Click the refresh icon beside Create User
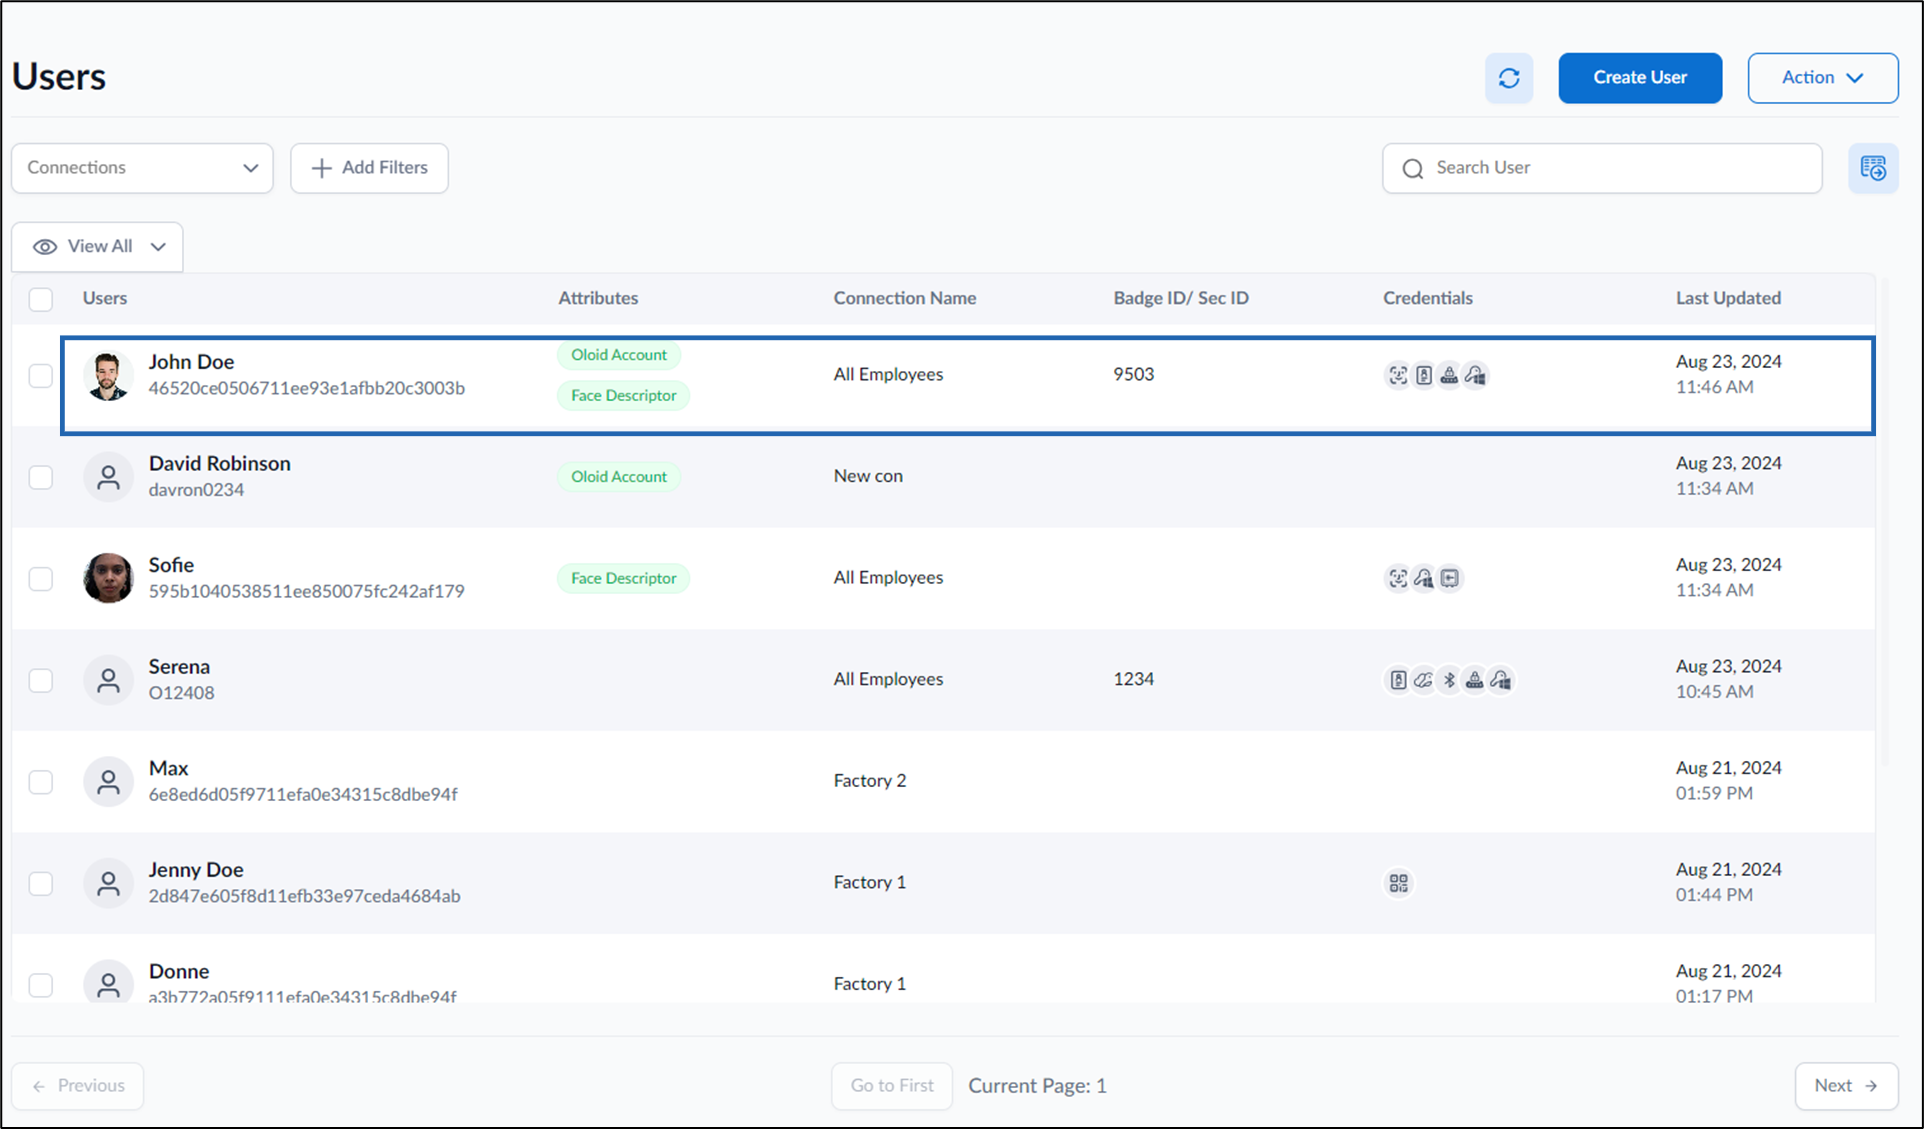Image resolution: width=1924 pixels, height=1129 pixels. click(x=1508, y=78)
